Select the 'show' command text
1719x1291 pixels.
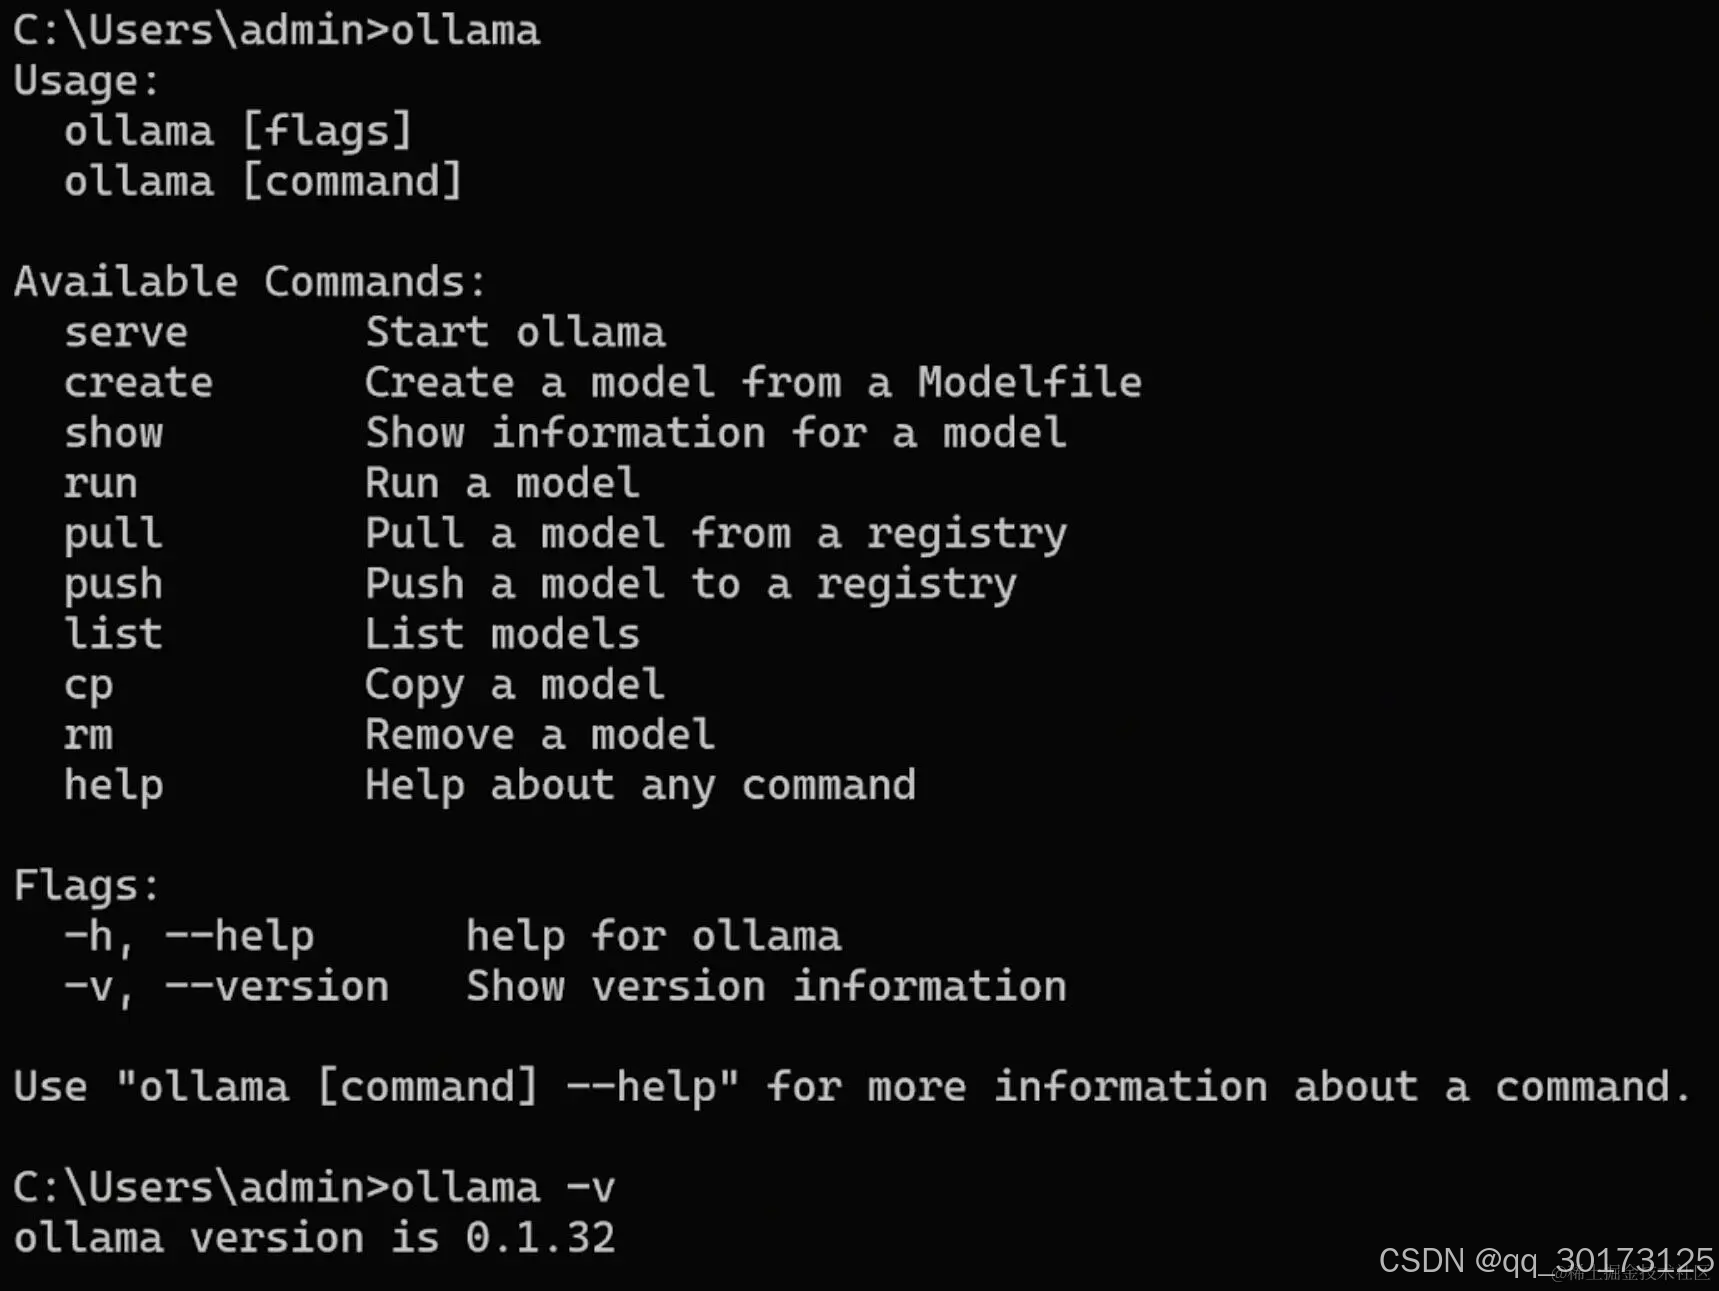pos(114,433)
